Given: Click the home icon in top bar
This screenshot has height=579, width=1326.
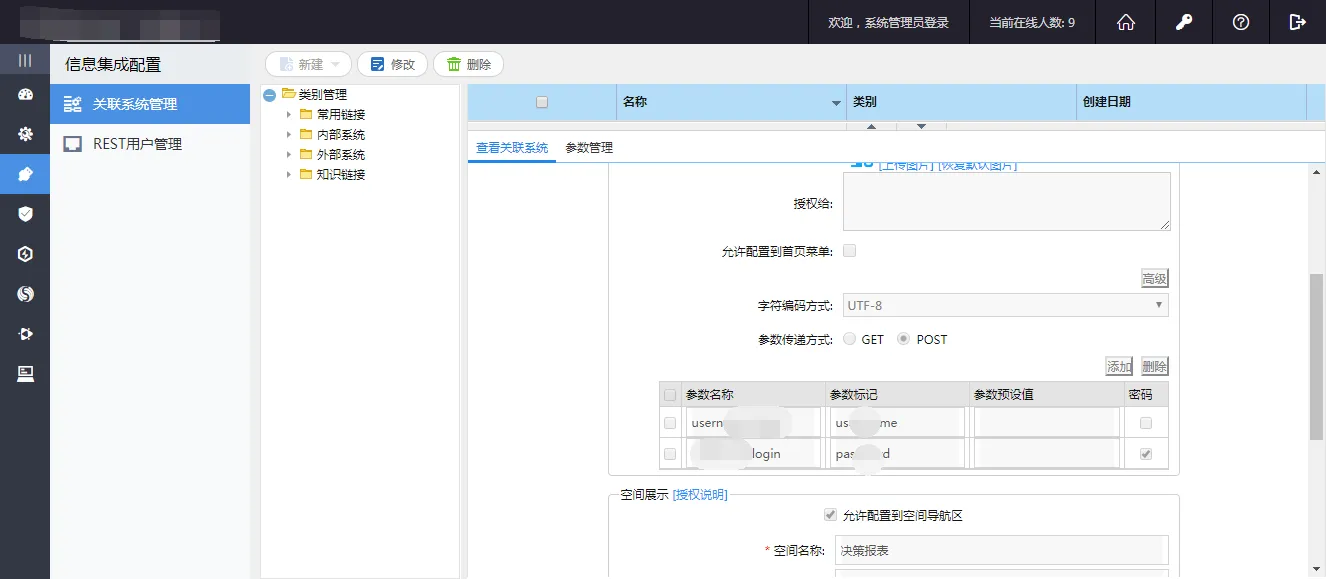Looking at the screenshot, I should tap(1126, 22).
